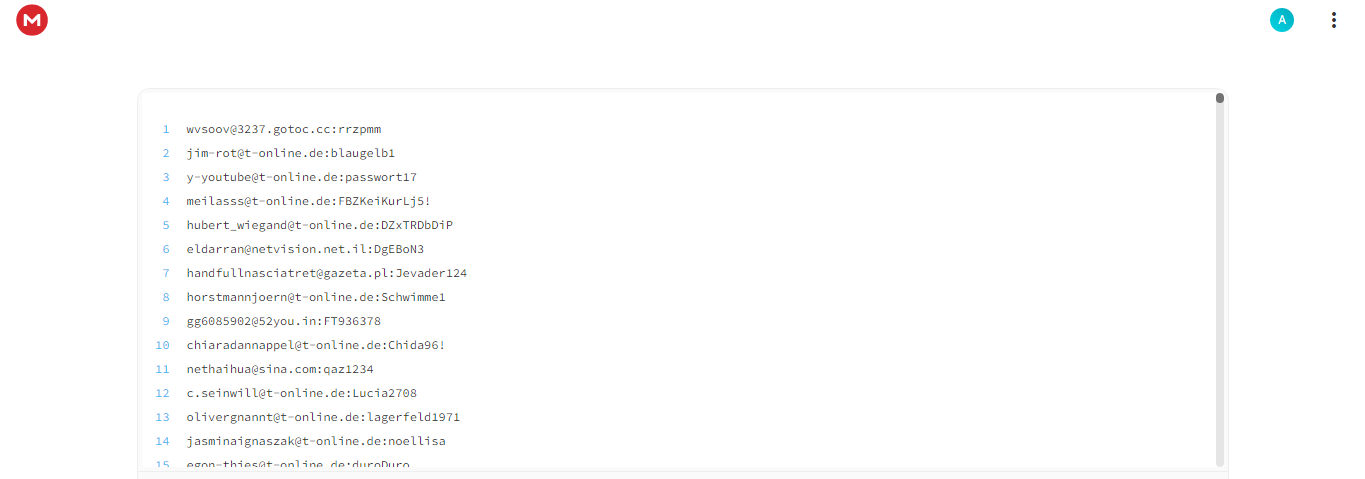The width and height of the screenshot is (1365, 479).
Task: Click the red MEGA logo icon
Action: (32, 20)
